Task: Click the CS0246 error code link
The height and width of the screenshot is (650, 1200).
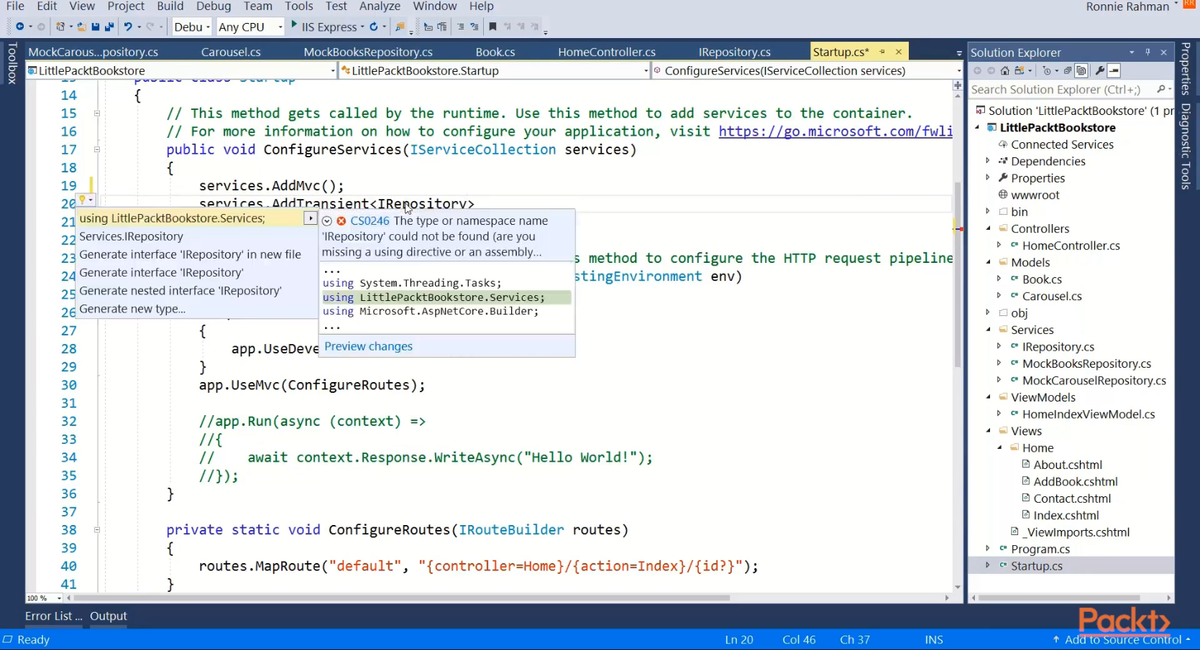Action: tap(370, 221)
